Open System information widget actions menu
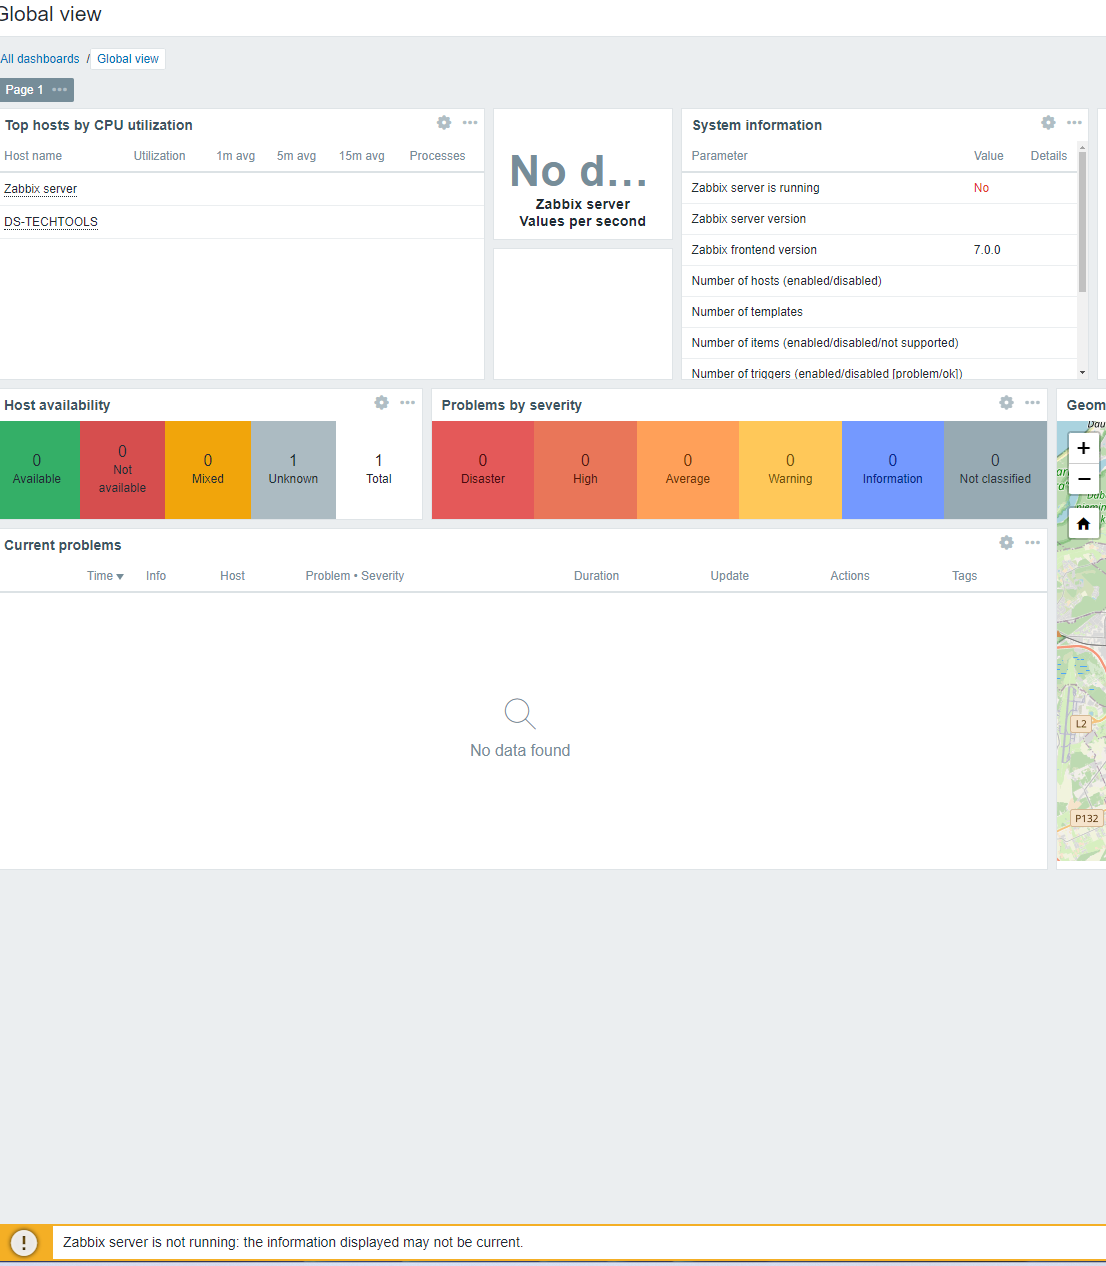Viewport: 1106px width, 1266px height. (1074, 123)
